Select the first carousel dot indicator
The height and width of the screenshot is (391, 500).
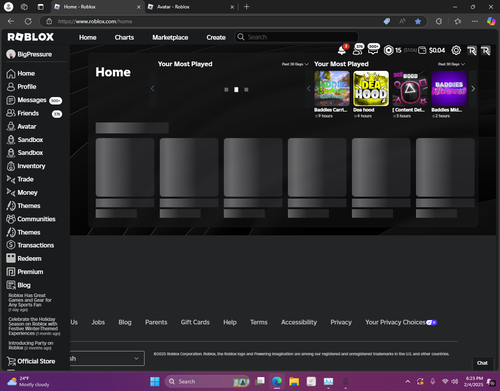[x=226, y=90]
